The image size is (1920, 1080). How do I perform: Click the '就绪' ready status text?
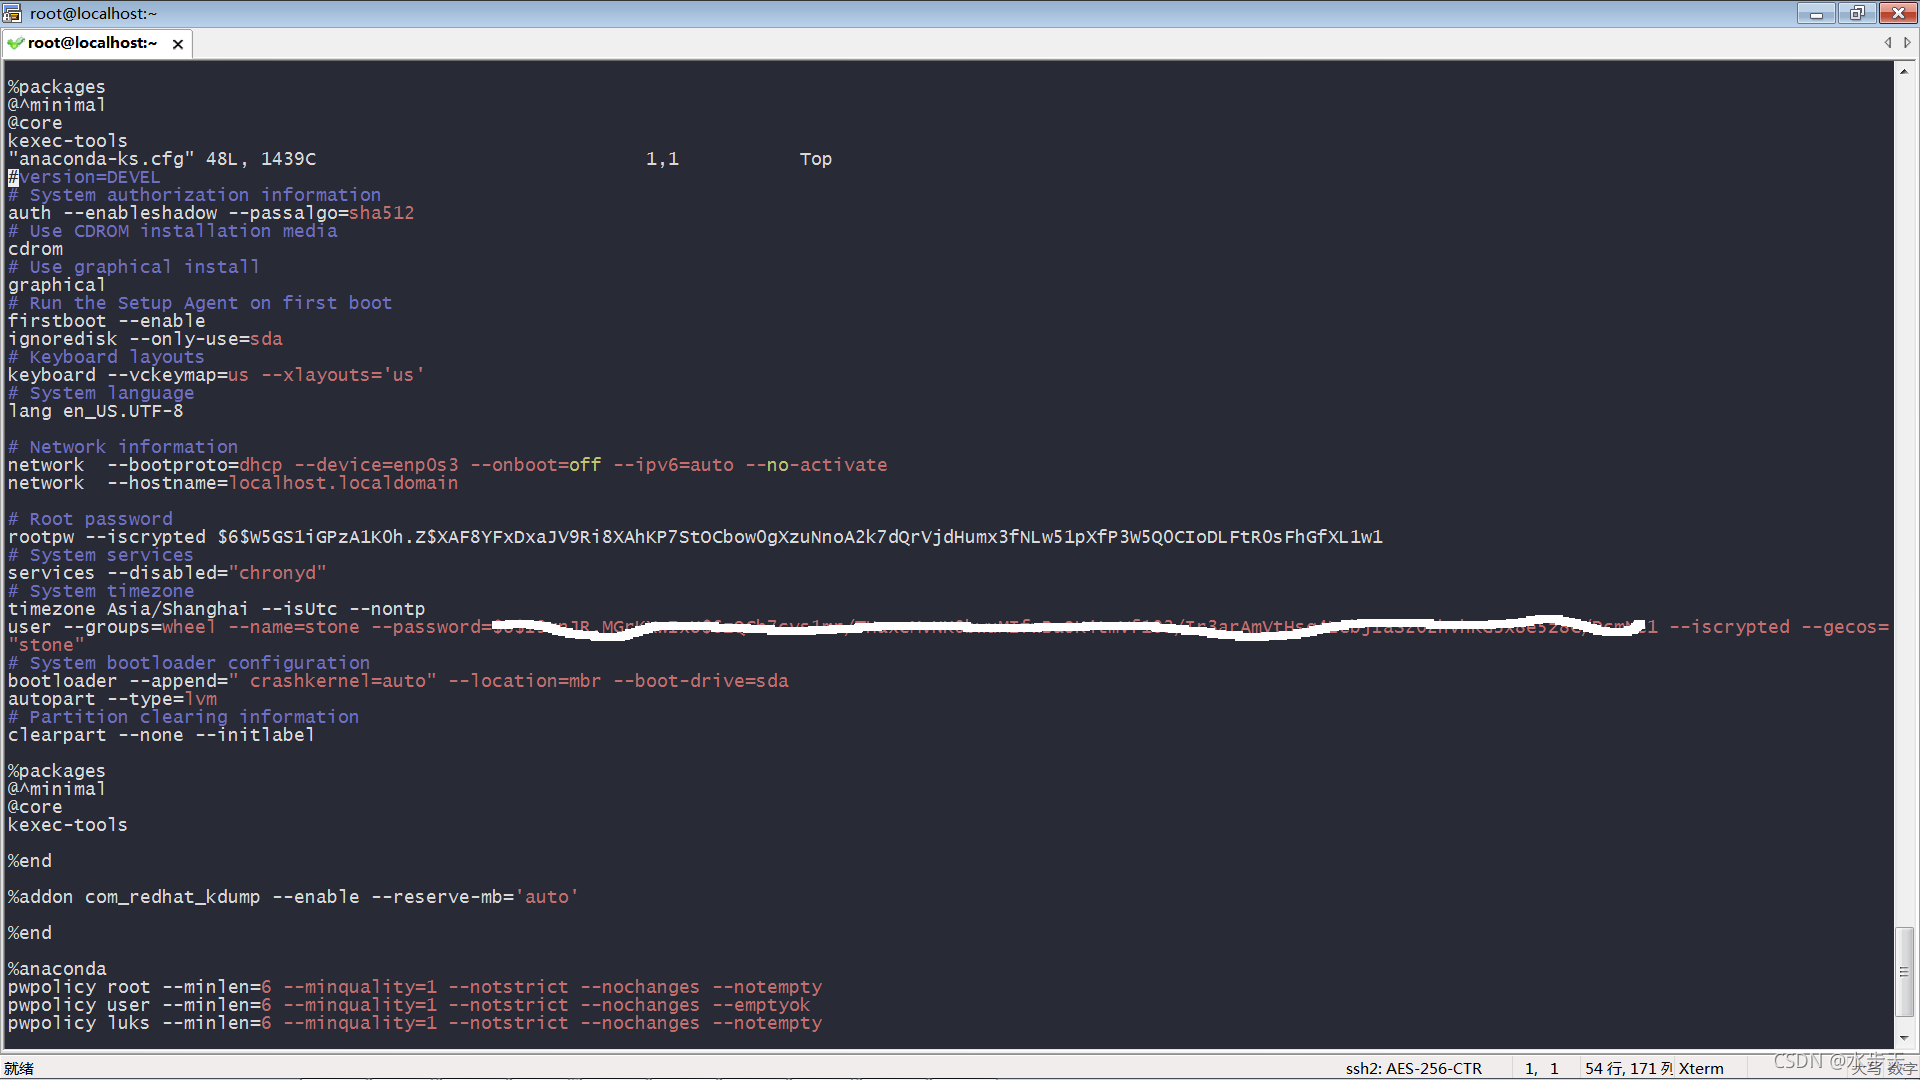(x=19, y=1068)
